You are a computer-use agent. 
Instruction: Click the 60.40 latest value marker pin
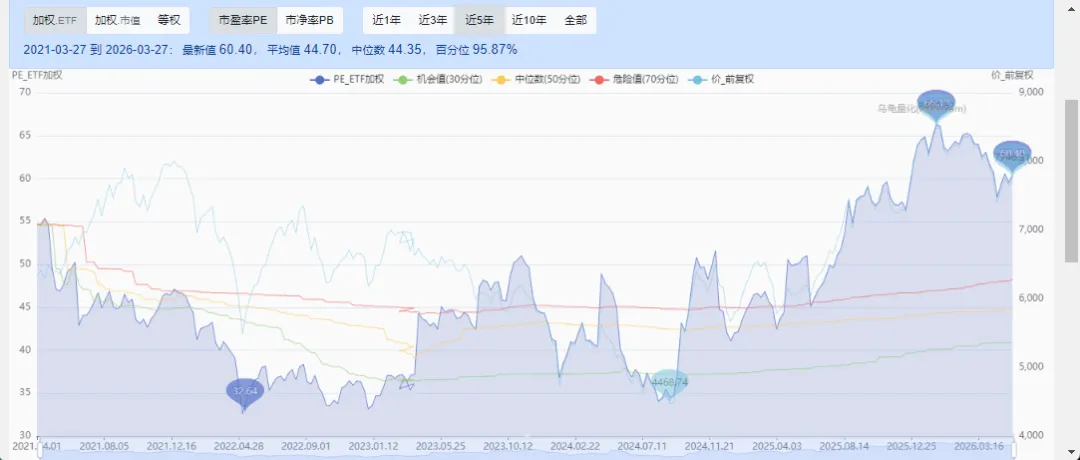[1012, 153]
